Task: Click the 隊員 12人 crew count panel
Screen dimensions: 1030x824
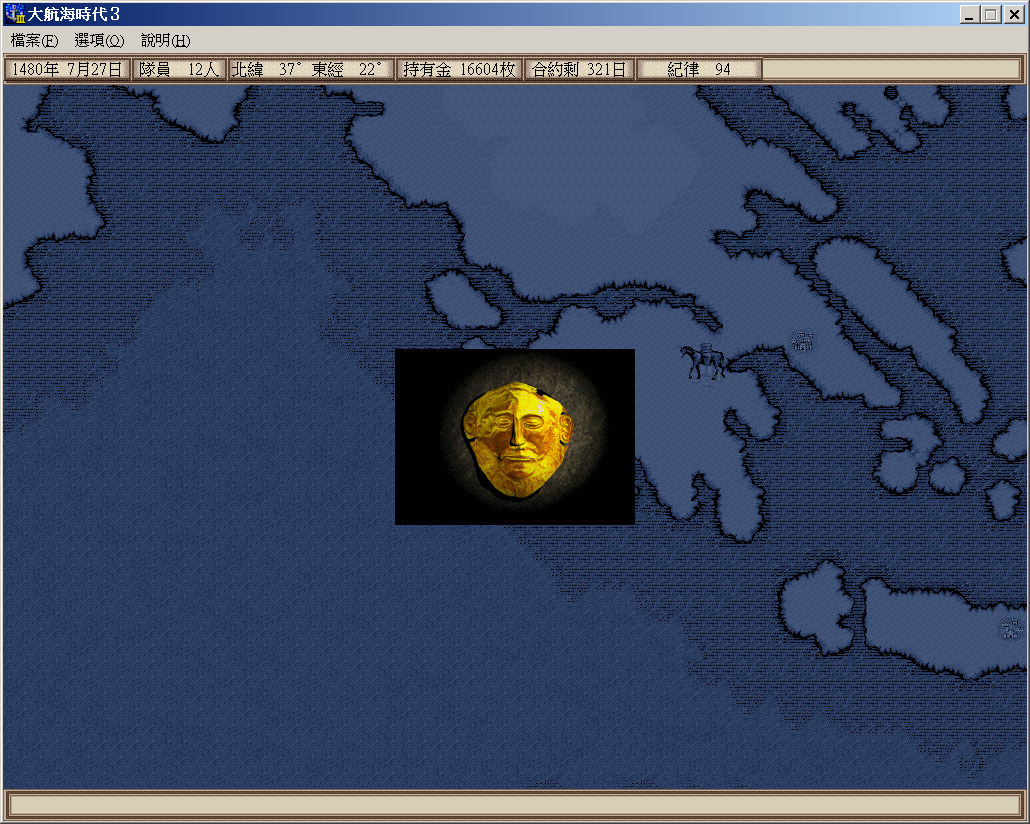Action: (179, 69)
